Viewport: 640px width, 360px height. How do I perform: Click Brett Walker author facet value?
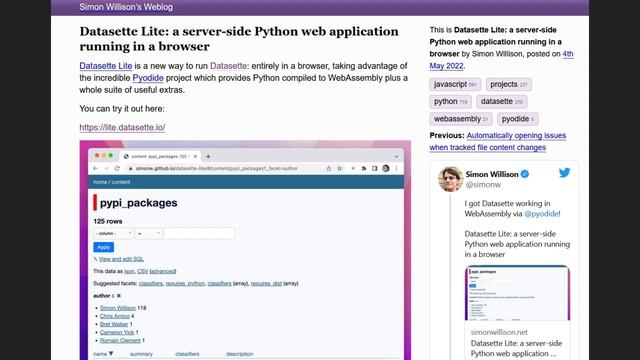[114, 324]
